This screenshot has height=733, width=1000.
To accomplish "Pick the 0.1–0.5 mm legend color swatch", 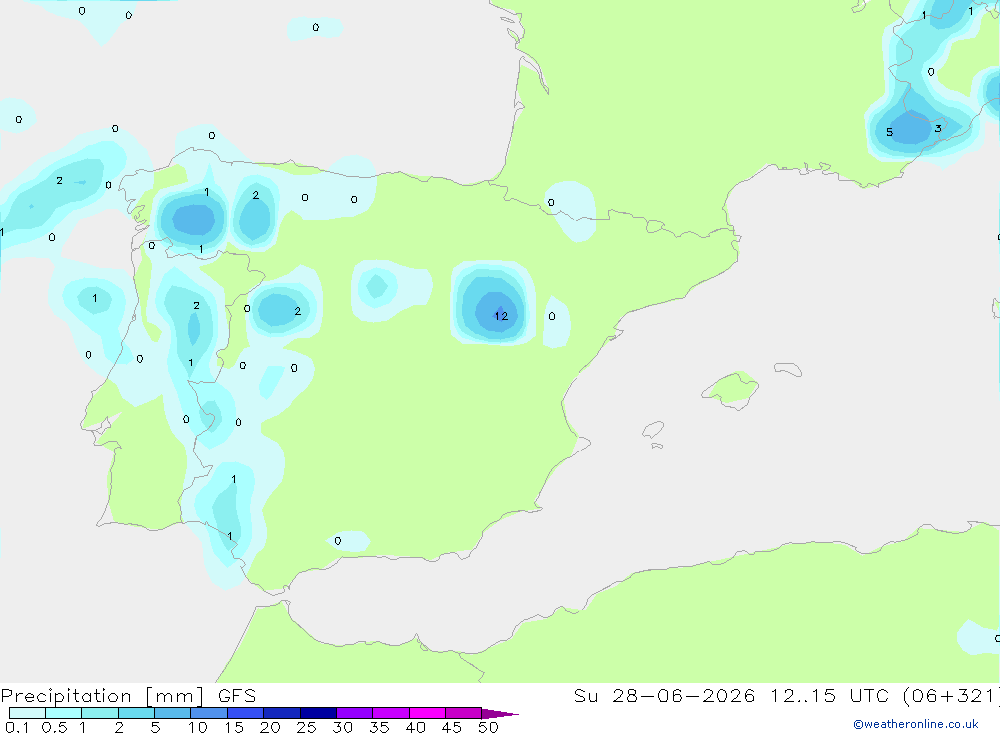I will click(x=27, y=713).
